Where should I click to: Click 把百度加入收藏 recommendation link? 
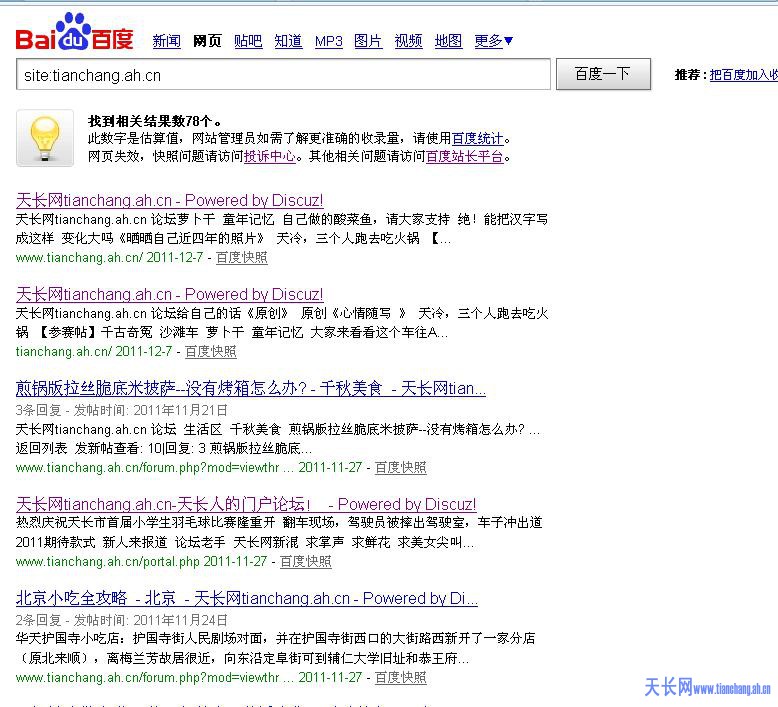coord(743,74)
